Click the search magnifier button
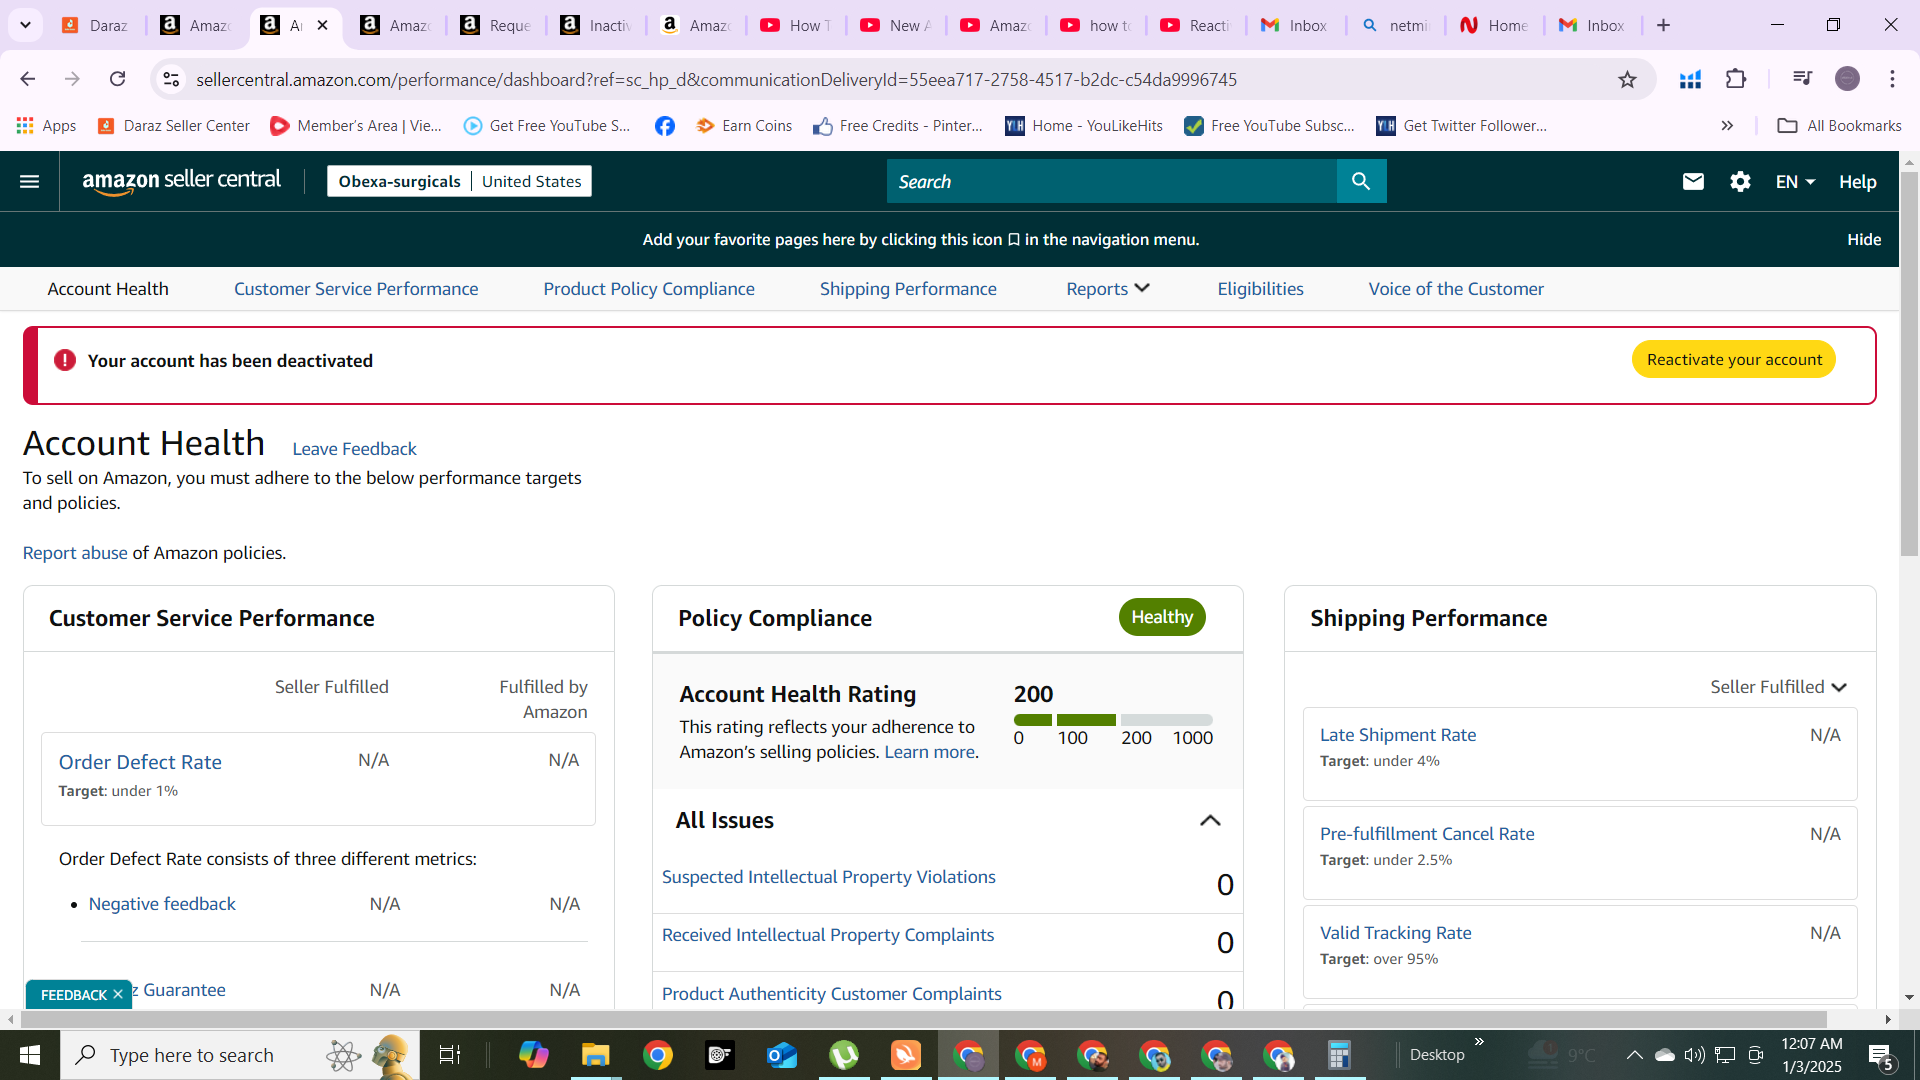 (1361, 181)
